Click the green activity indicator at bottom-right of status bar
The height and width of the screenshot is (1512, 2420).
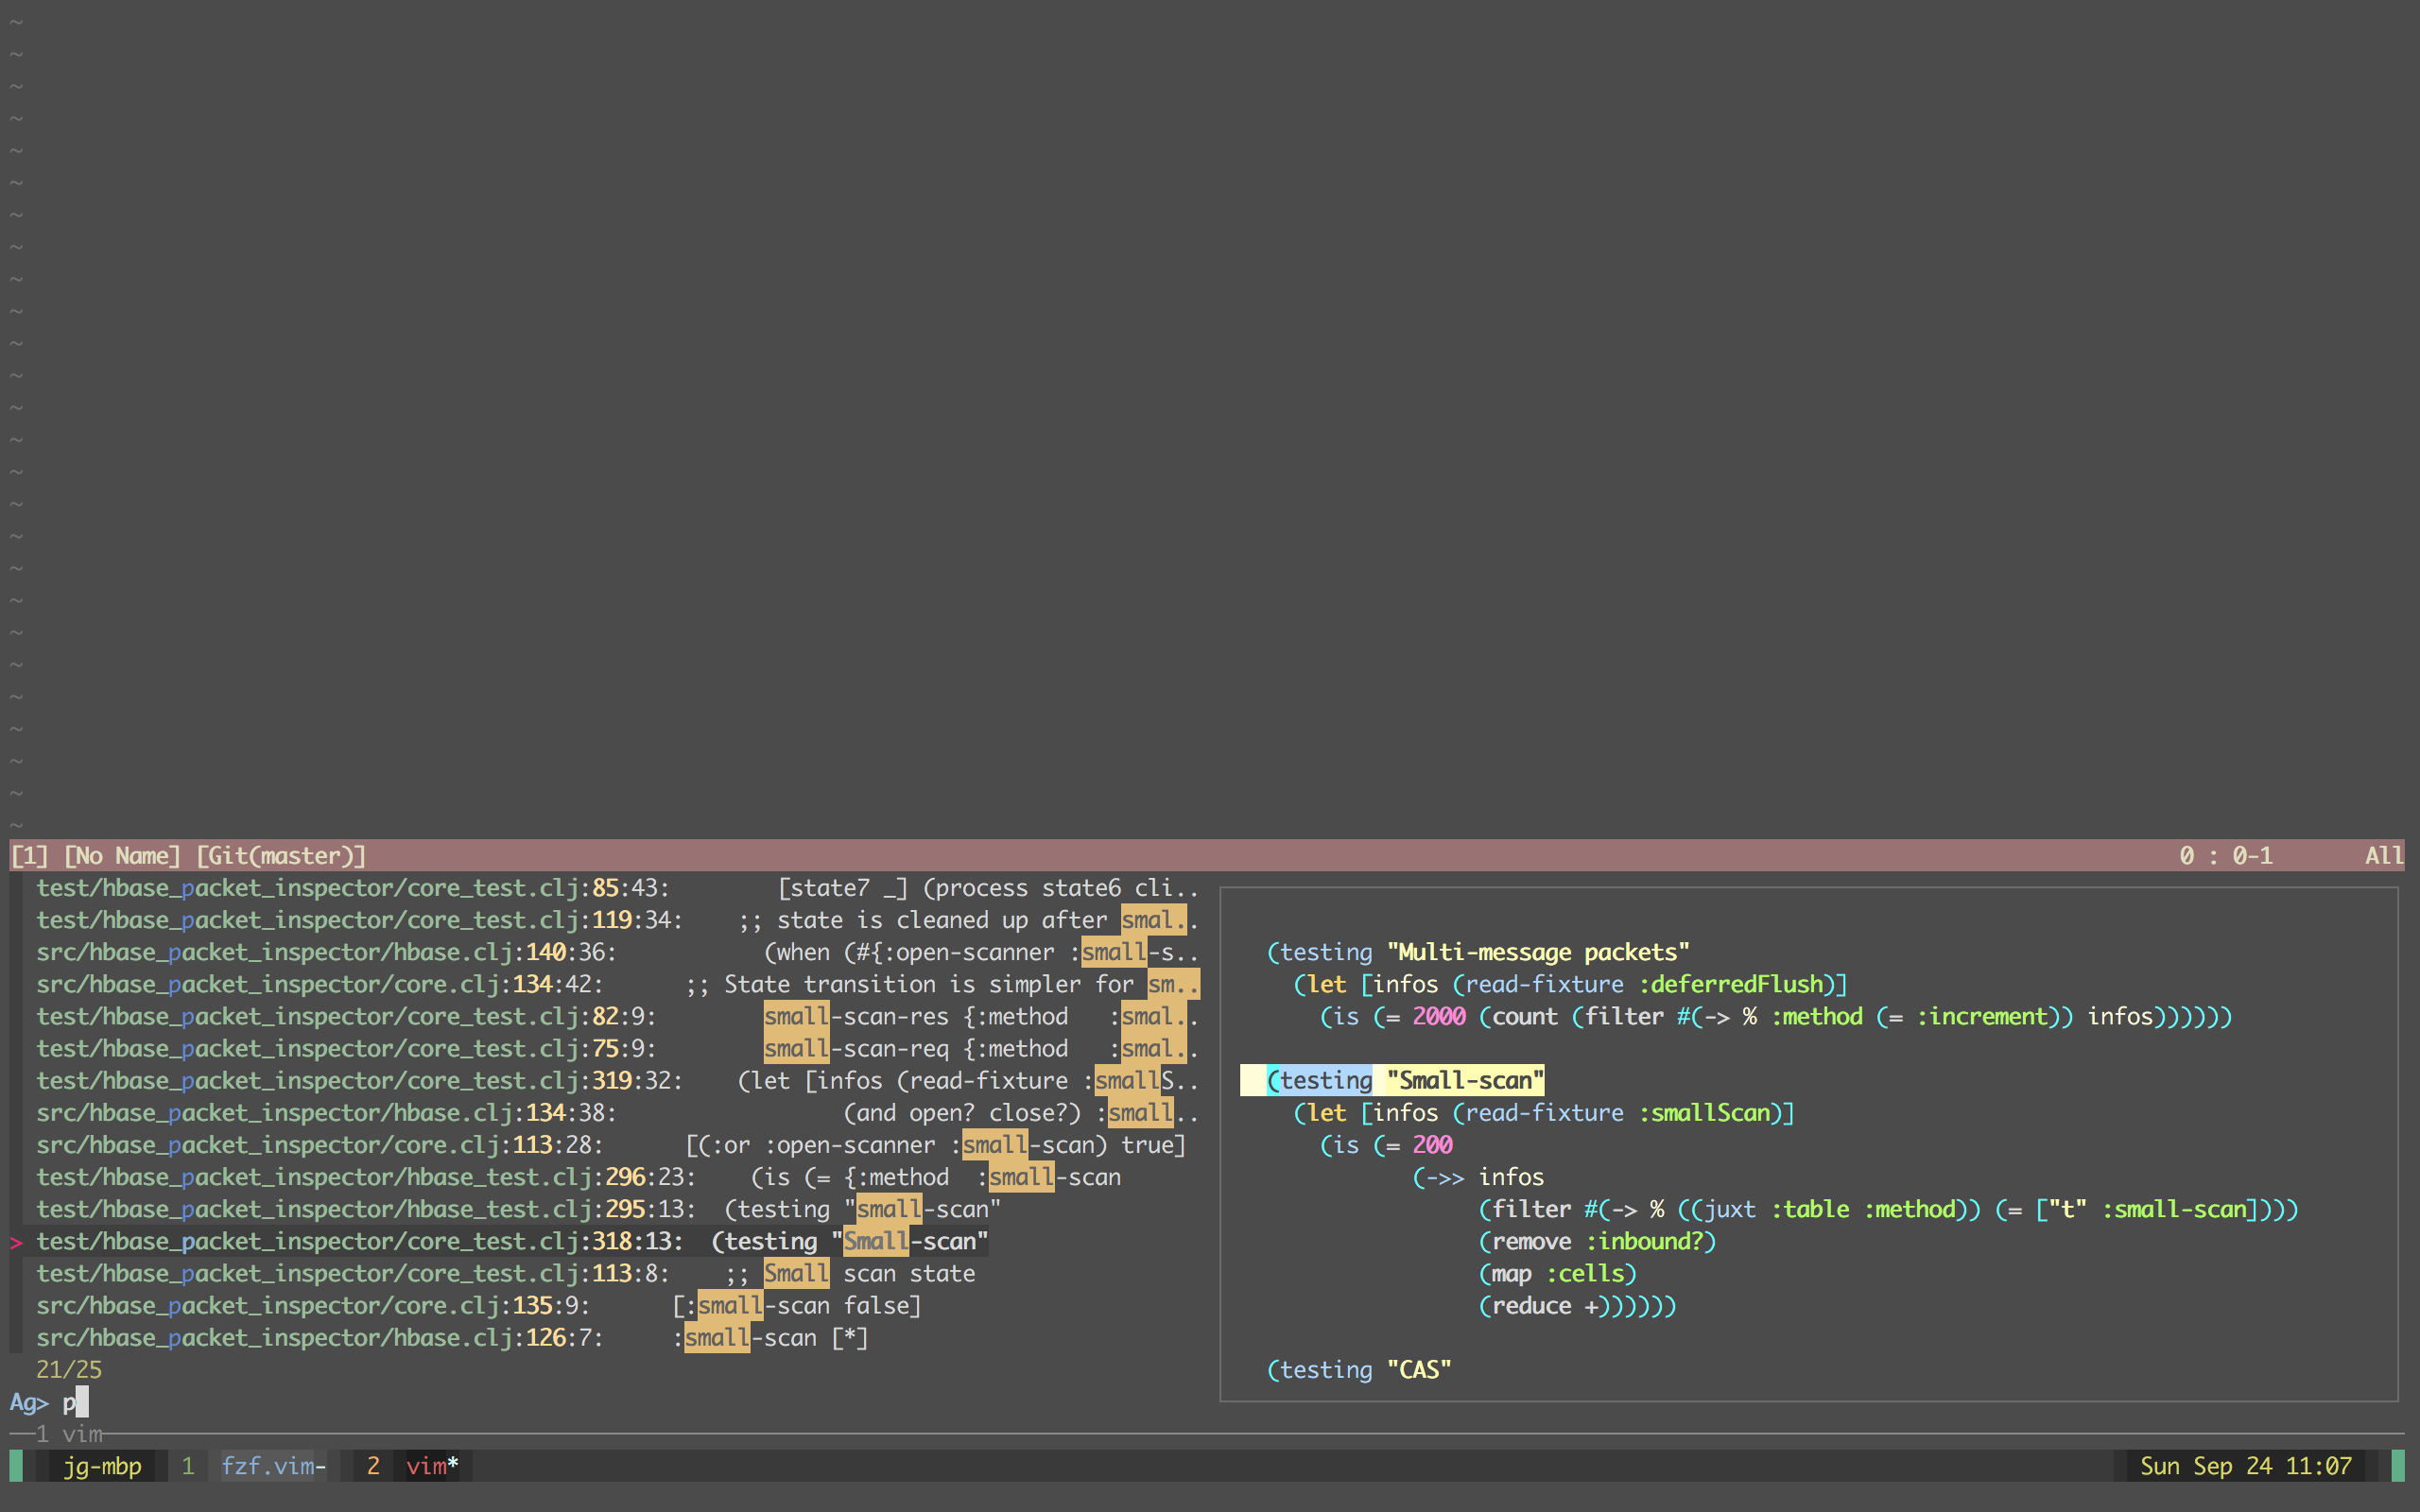(2404, 1466)
